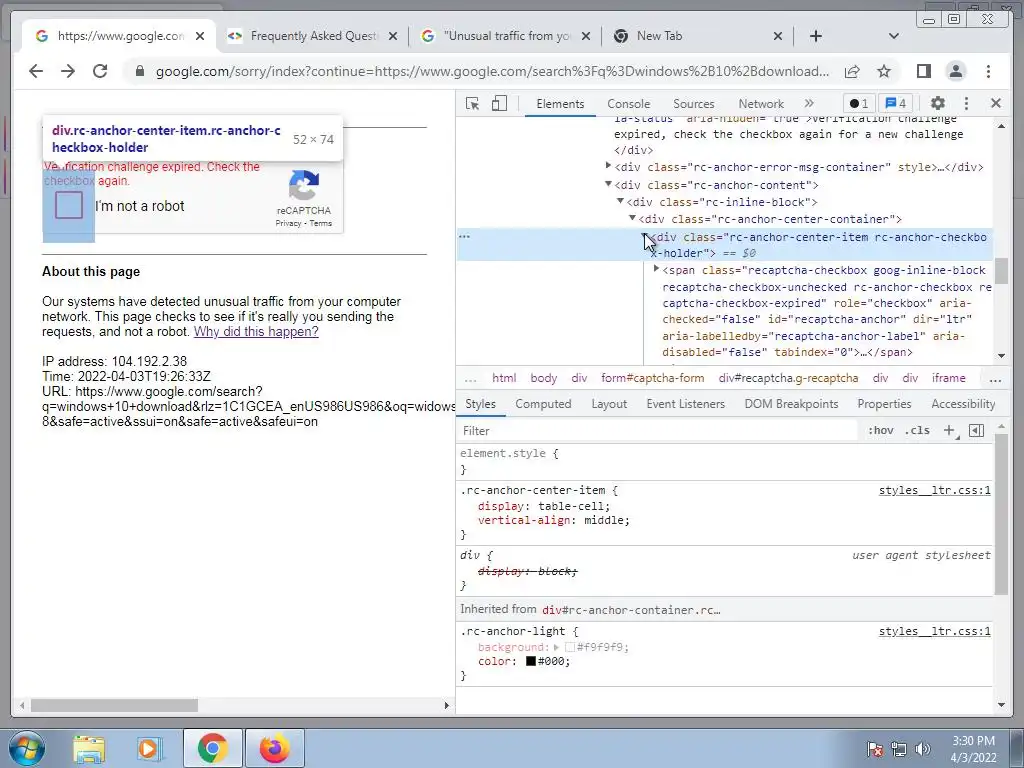Toggle the :hov element state button

880,430
